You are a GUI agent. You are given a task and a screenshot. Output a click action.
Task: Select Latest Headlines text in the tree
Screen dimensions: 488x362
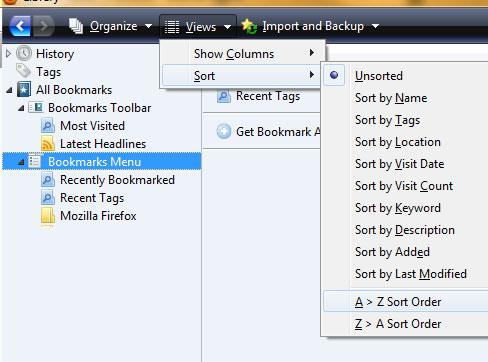click(103, 144)
